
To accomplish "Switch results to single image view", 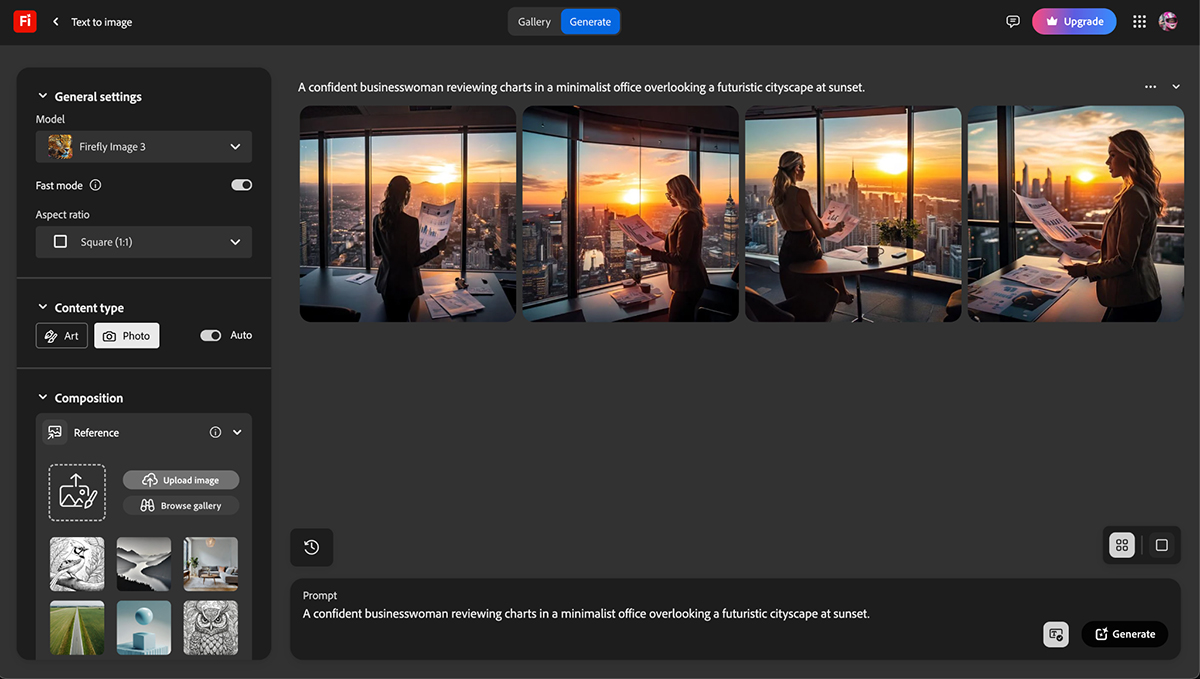I will point(1161,545).
